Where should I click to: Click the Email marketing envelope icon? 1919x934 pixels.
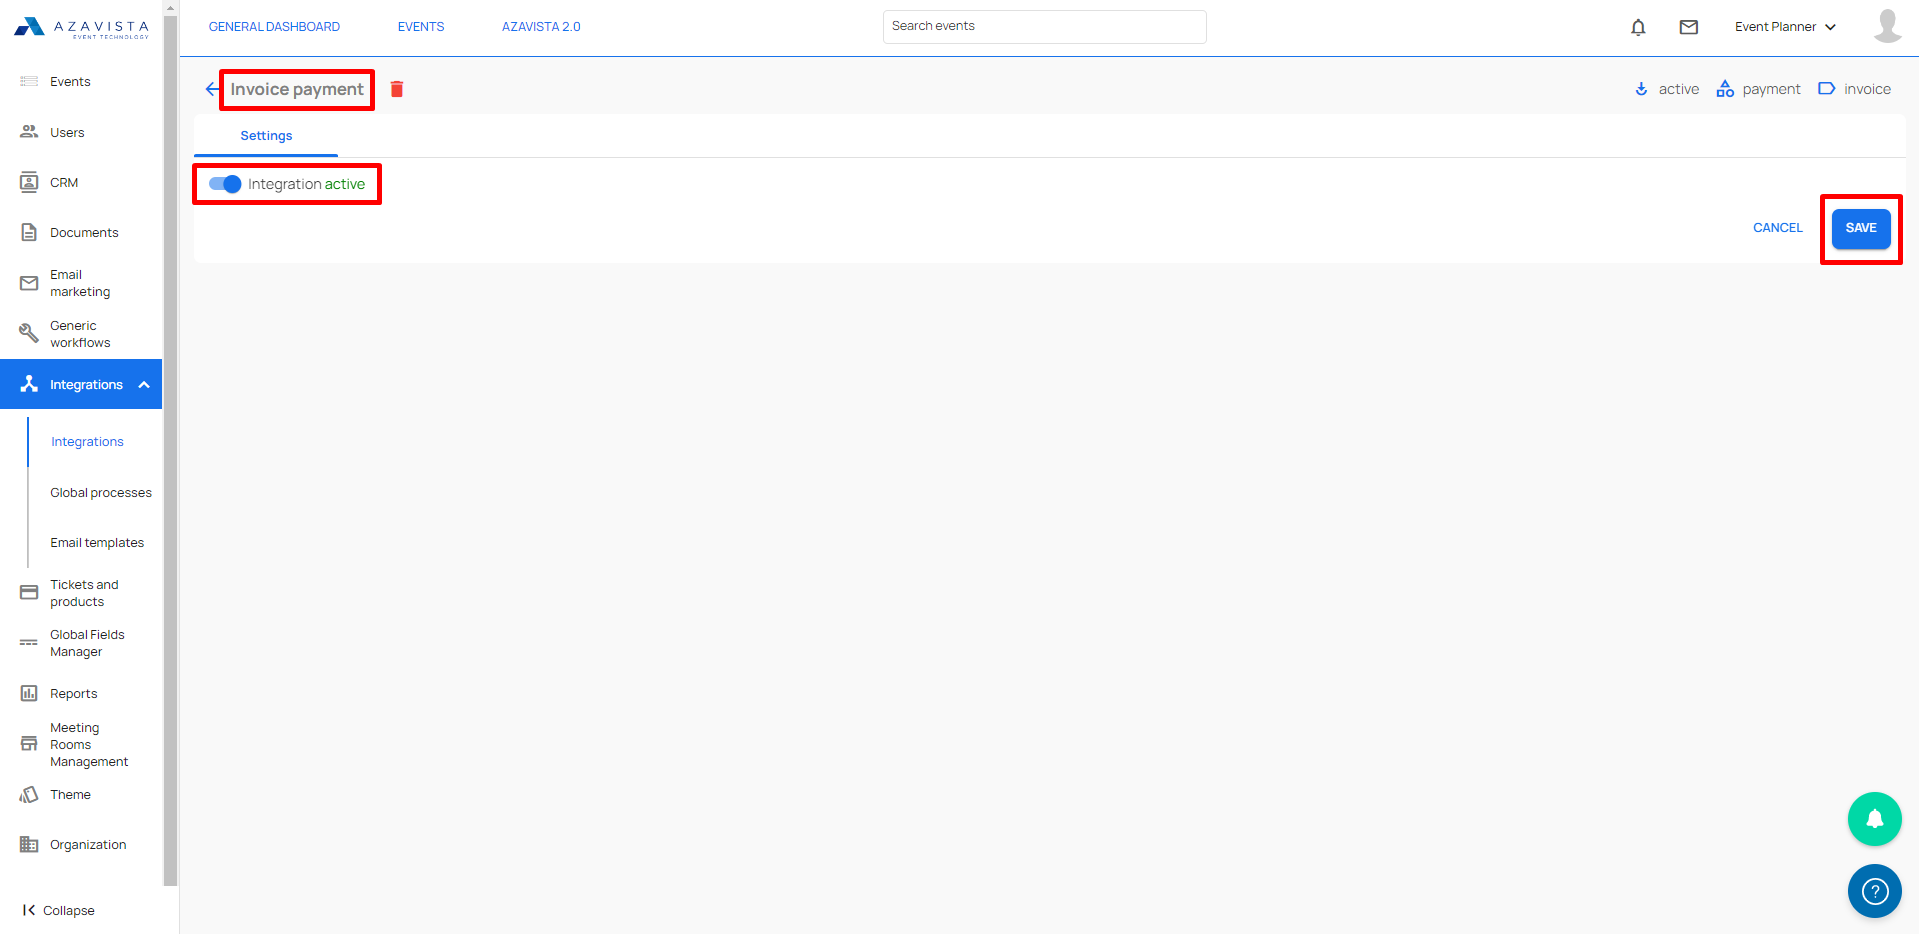point(29,283)
